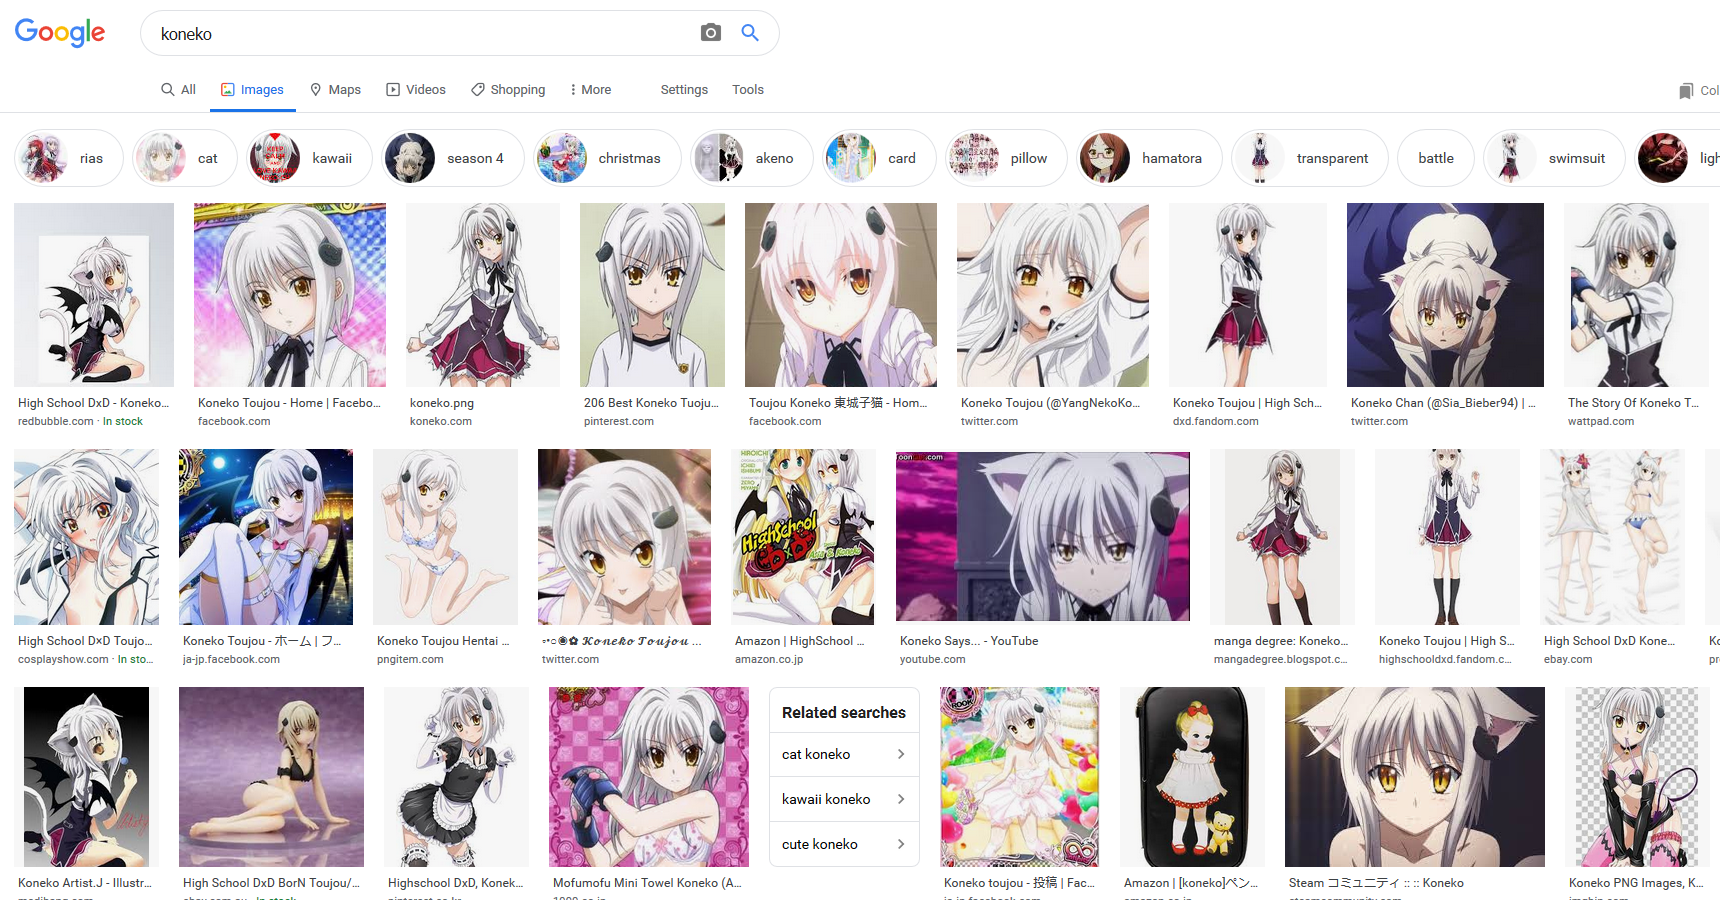Select the 'rias' suggestion chip
This screenshot has height=900, width=1720.
click(x=68, y=158)
